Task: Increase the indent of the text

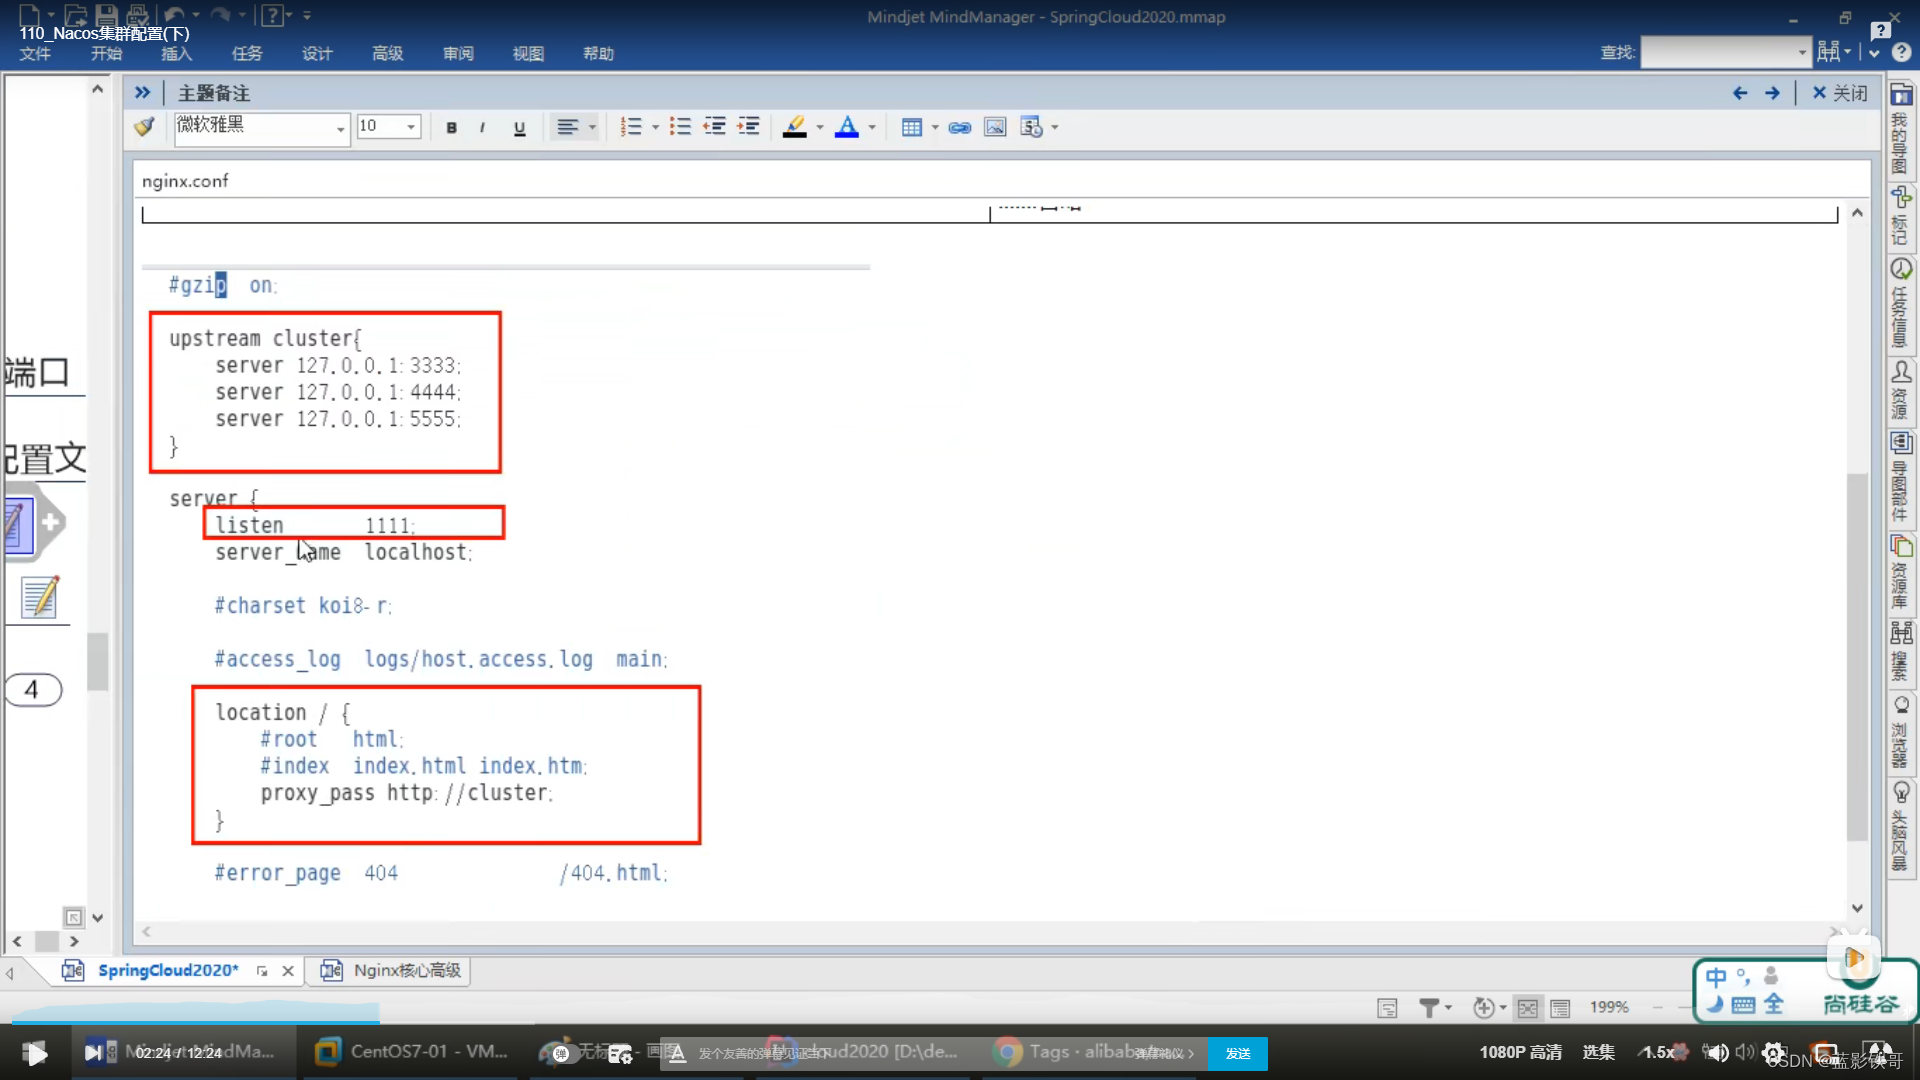Action: pyautogui.click(x=748, y=127)
